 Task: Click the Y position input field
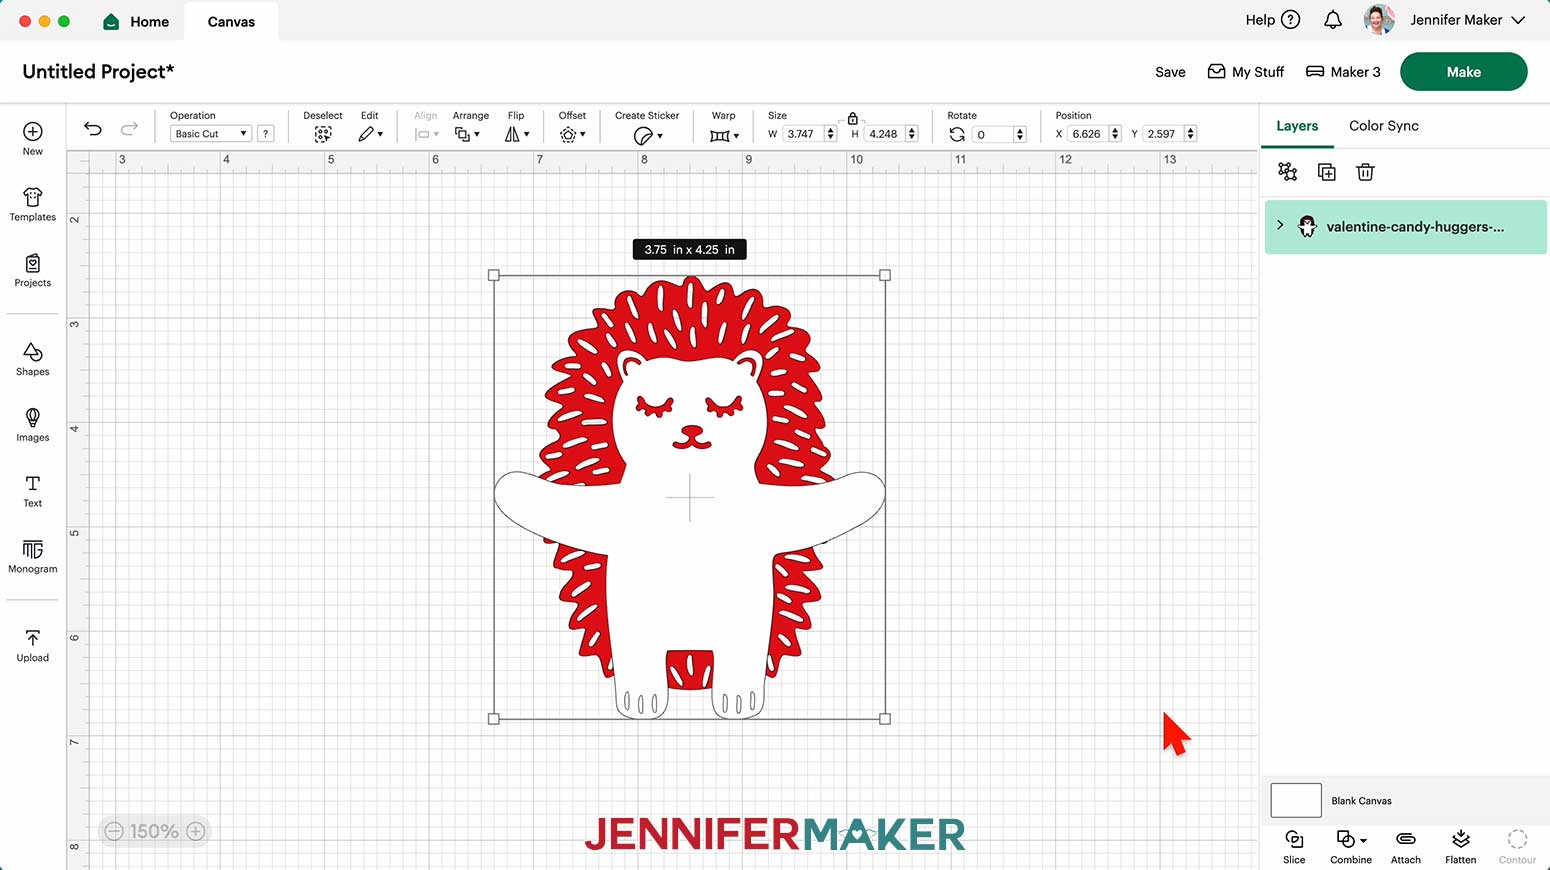click(x=1163, y=134)
